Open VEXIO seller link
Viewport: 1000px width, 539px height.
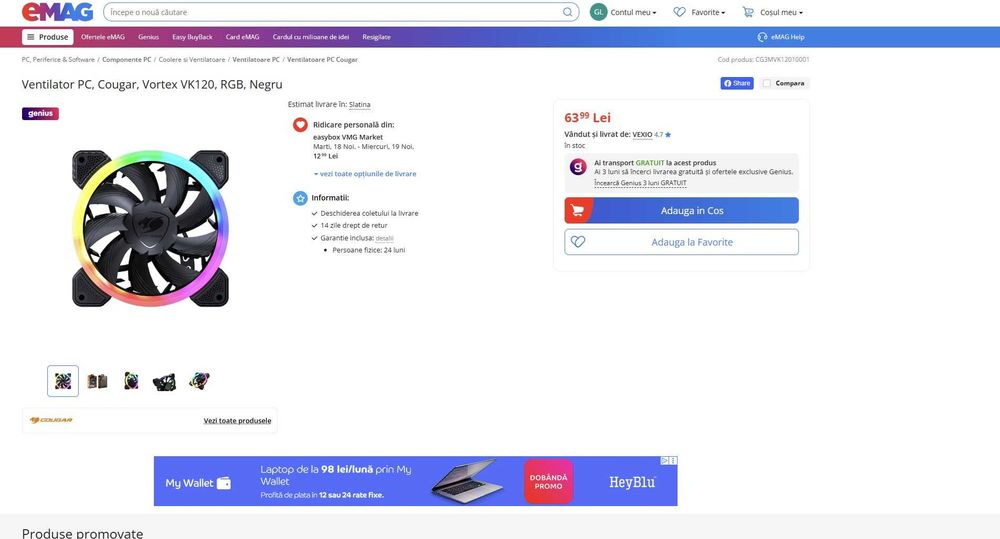point(642,135)
